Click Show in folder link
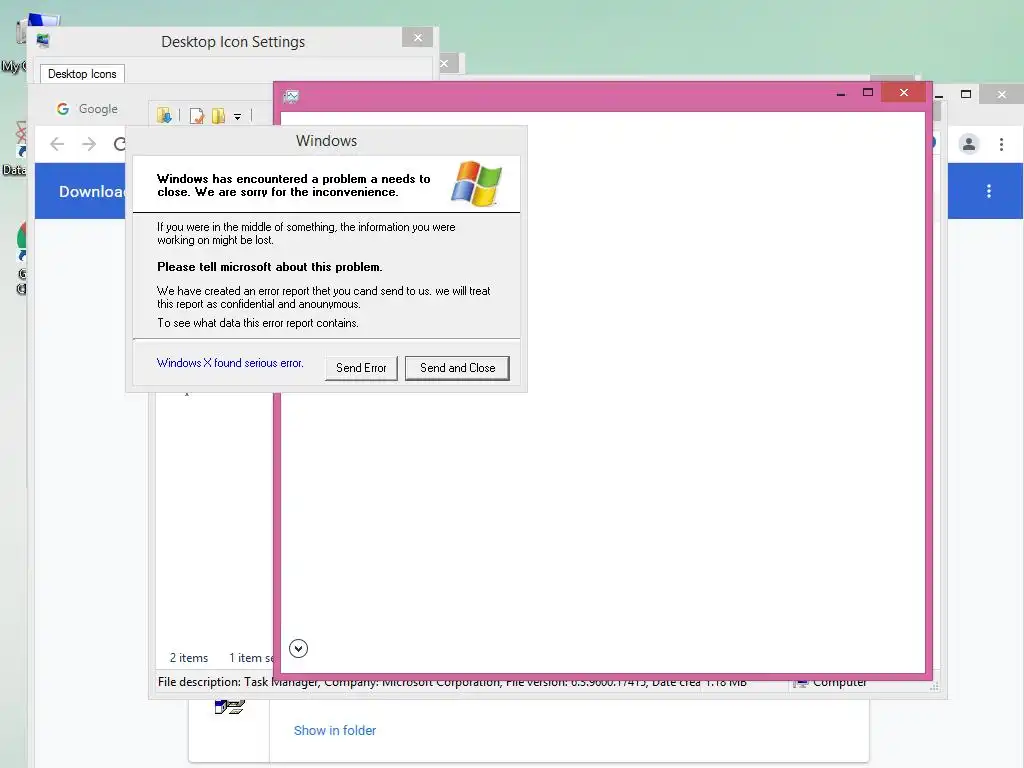The image size is (1024, 768). coord(334,731)
